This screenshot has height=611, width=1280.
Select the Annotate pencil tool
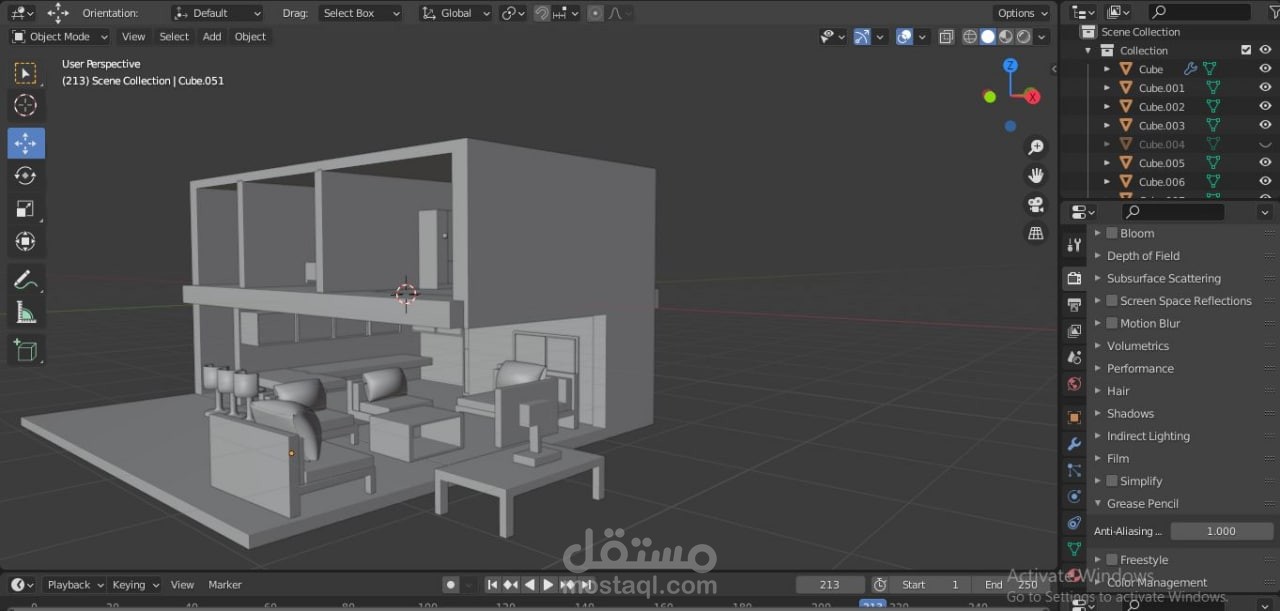point(26,280)
